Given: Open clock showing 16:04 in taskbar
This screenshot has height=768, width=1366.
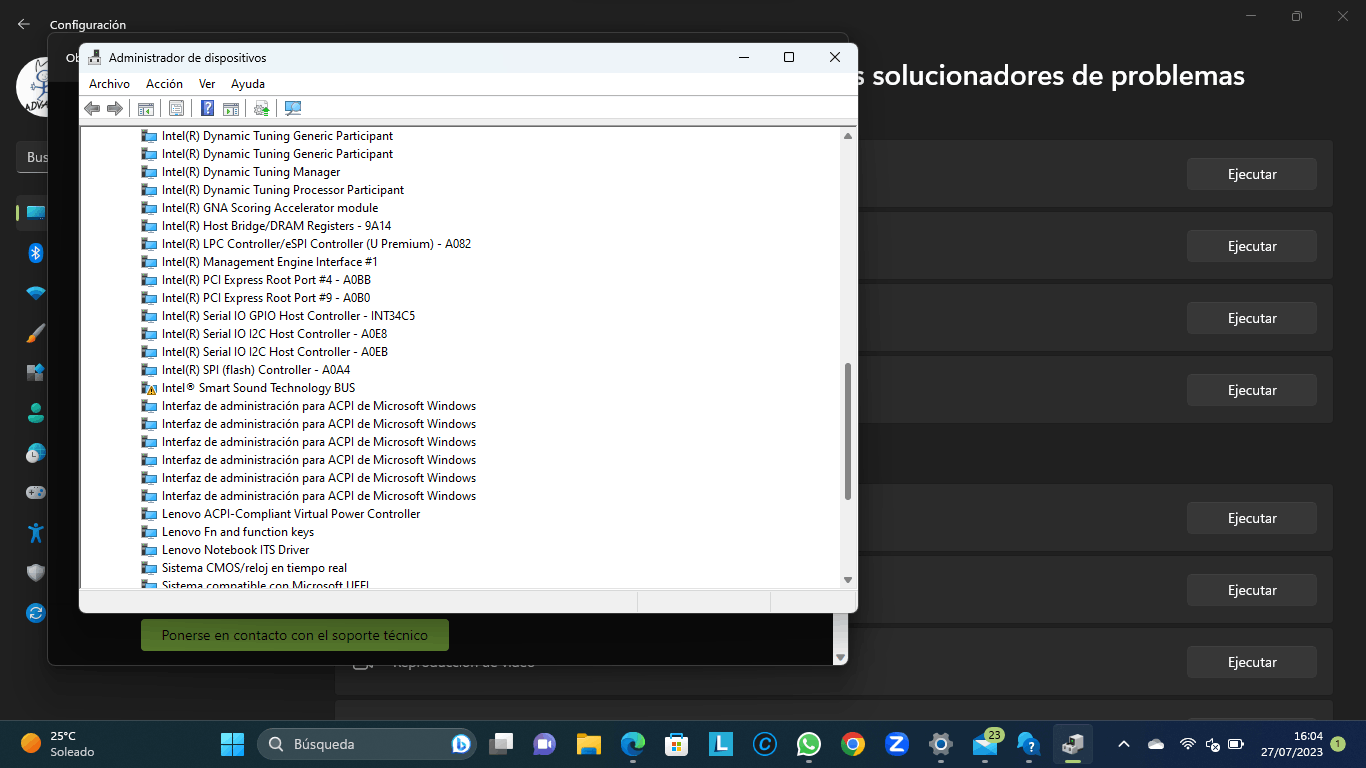Looking at the screenshot, I should click(x=1292, y=744).
